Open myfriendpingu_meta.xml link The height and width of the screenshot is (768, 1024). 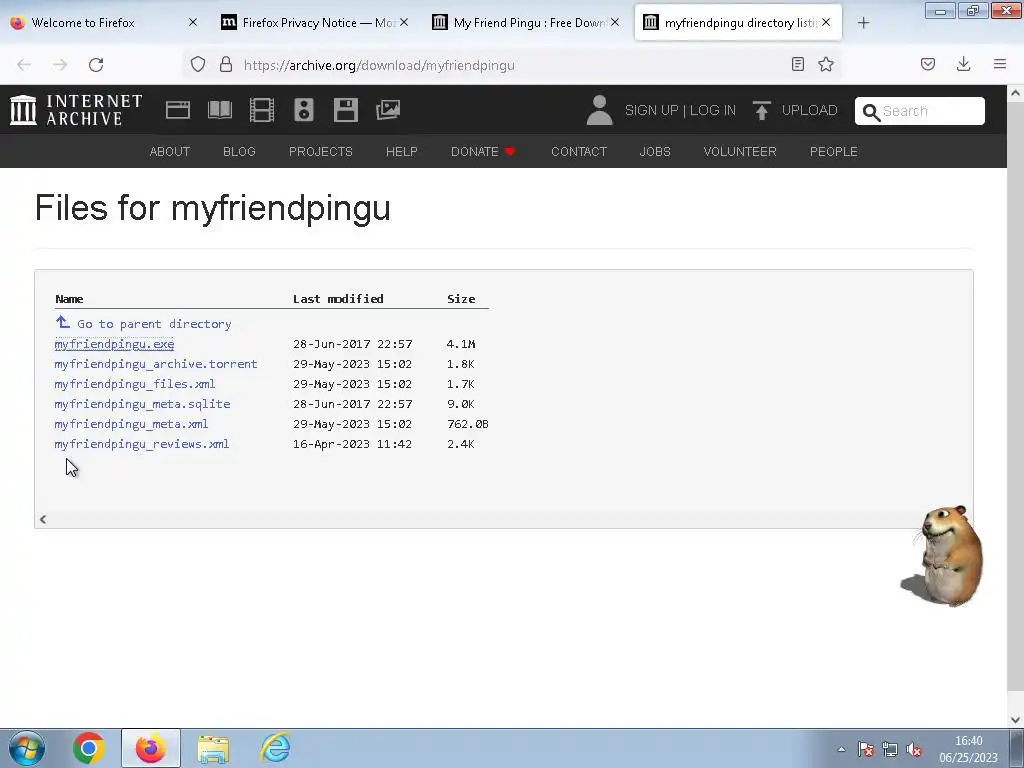(x=131, y=424)
